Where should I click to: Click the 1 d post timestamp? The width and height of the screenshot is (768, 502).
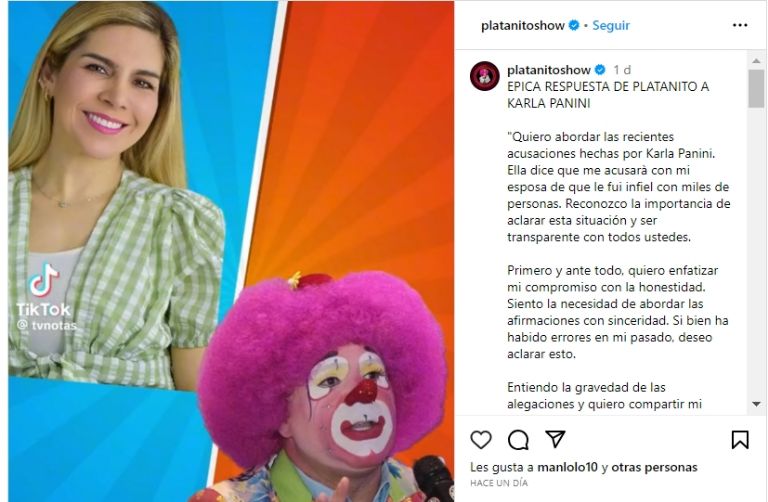pyautogui.click(x=622, y=70)
